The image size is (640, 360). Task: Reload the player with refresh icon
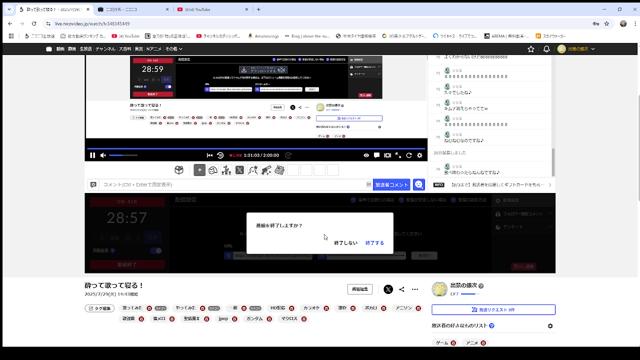(x=409, y=155)
